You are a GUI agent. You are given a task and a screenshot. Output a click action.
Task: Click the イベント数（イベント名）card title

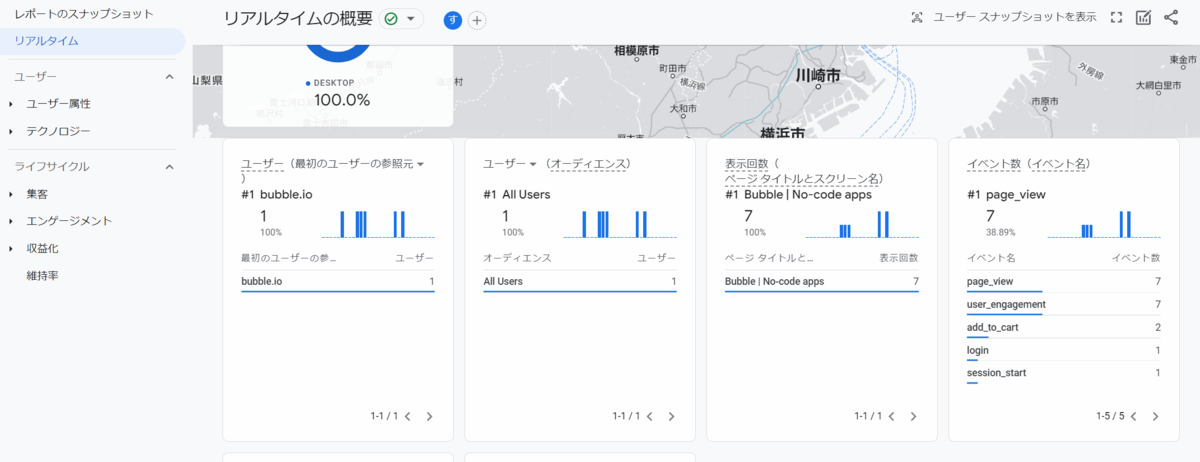point(1029,163)
